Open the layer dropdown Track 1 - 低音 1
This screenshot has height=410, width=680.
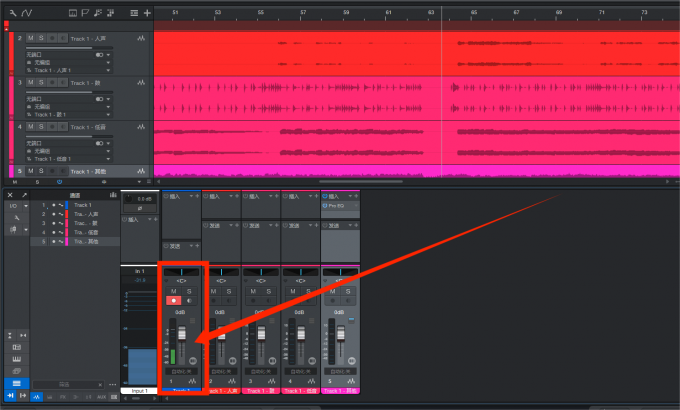click(108, 159)
